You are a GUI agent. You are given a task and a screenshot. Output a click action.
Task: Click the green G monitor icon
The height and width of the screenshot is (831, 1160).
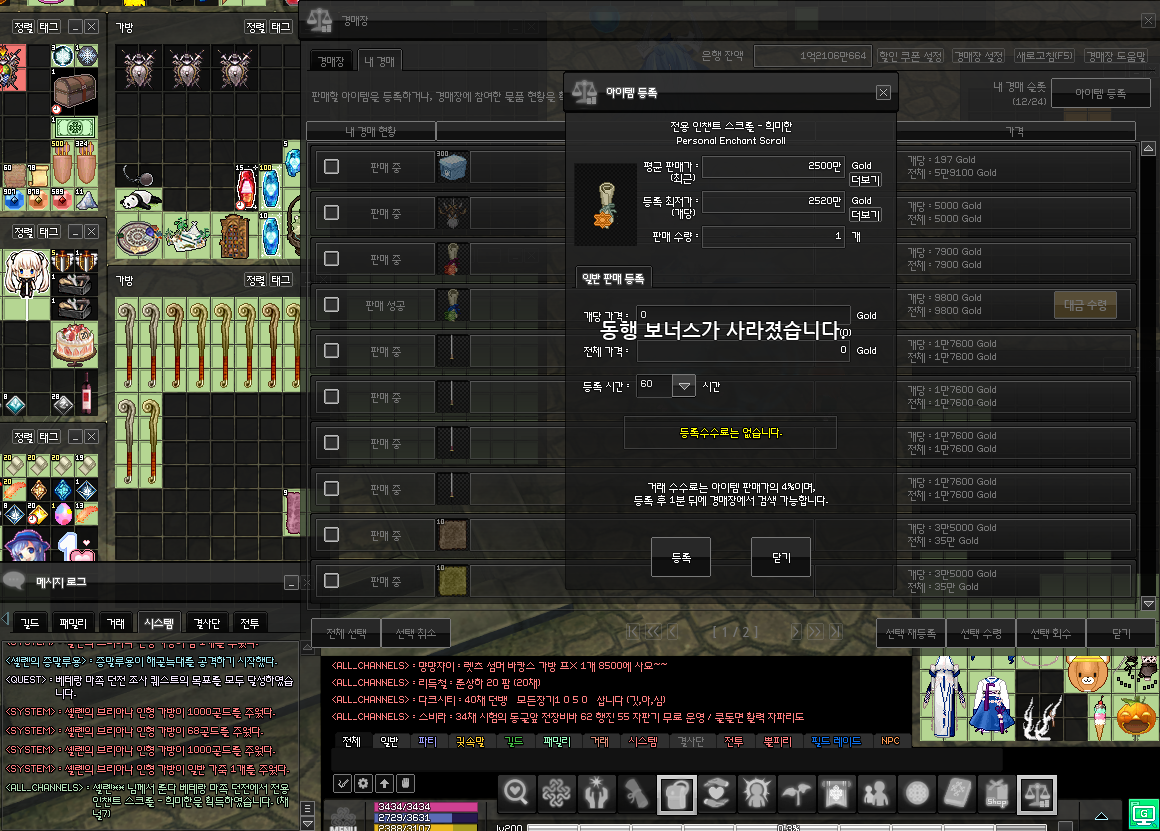[1144, 814]
